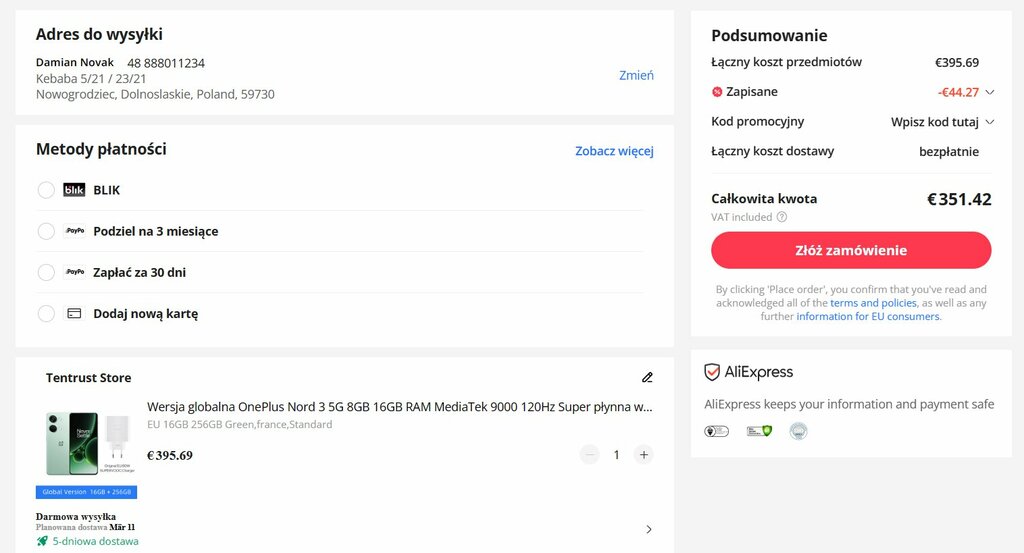Image resolution: width=1024 pixels, height=553 pixels.
Task: Click the red Zapisane discount badge icon
Action: click(x=716, y=92)
